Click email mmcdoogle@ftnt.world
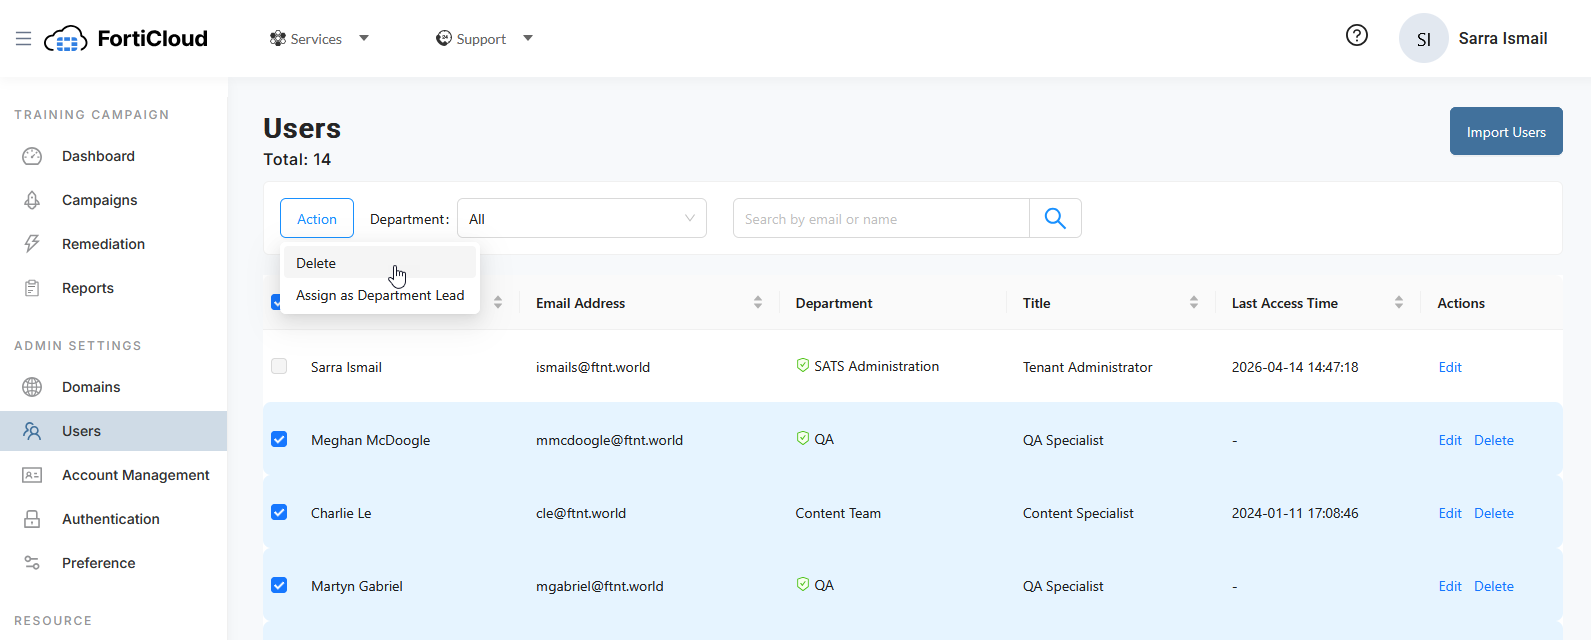The height and width of the screenshot is (640, 1591). (x=609, y=440)
